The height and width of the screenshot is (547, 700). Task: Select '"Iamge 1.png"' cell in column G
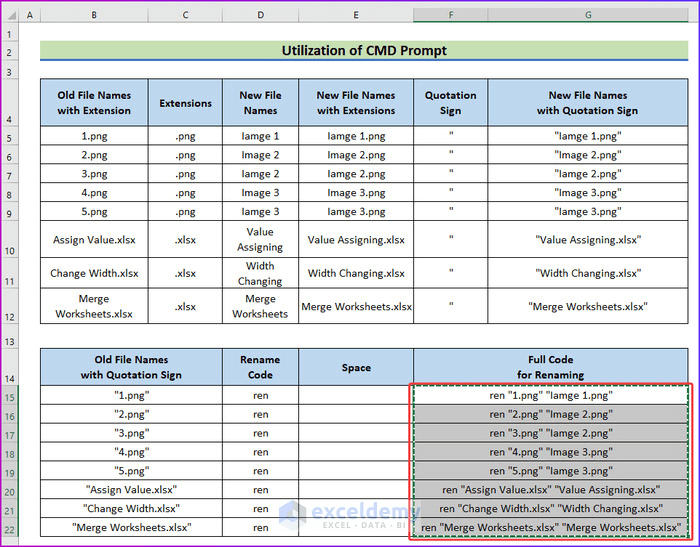588,136
